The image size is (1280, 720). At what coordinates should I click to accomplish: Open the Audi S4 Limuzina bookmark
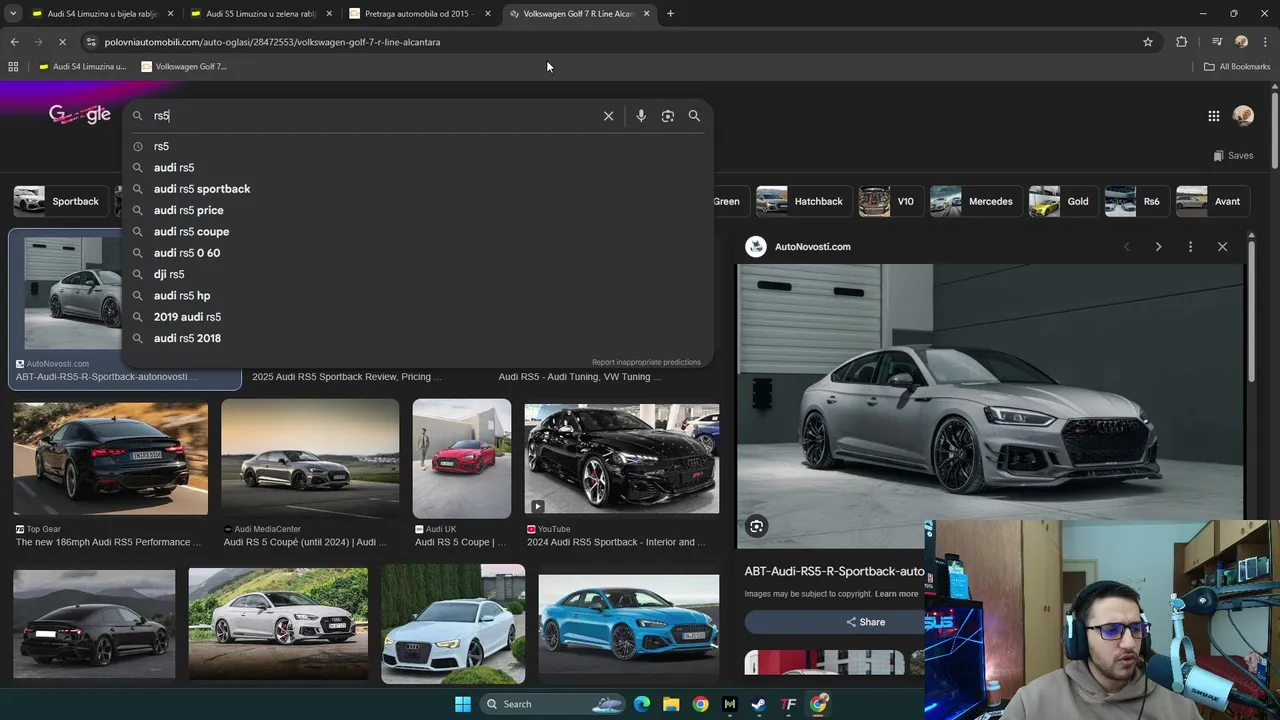82,67
